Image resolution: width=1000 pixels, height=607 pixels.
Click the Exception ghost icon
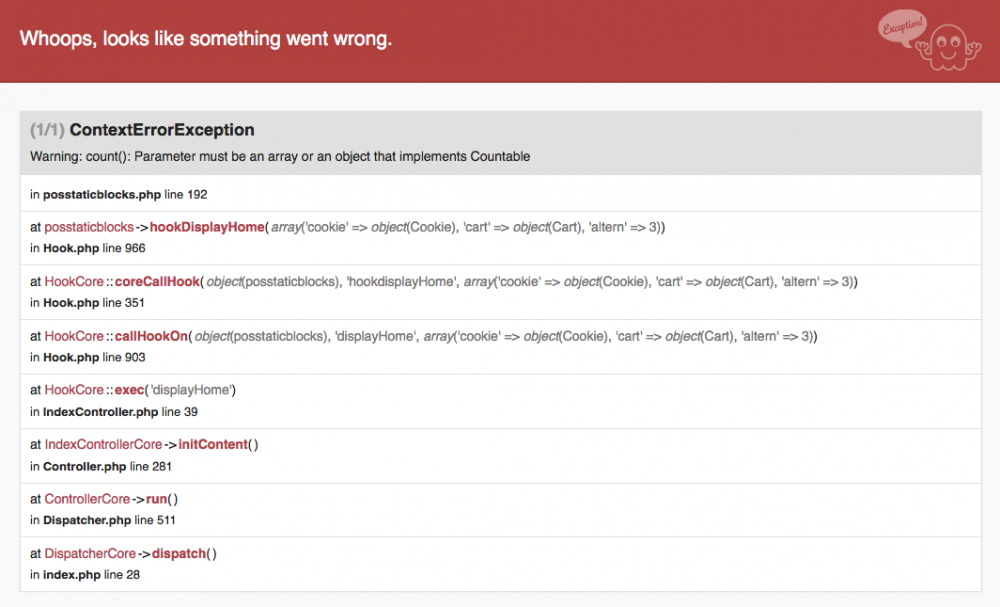[928, 42]
